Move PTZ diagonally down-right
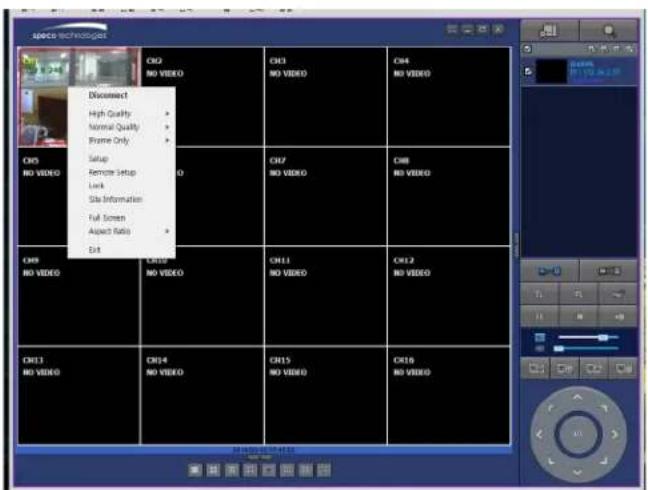 click(x=604, y=461)
